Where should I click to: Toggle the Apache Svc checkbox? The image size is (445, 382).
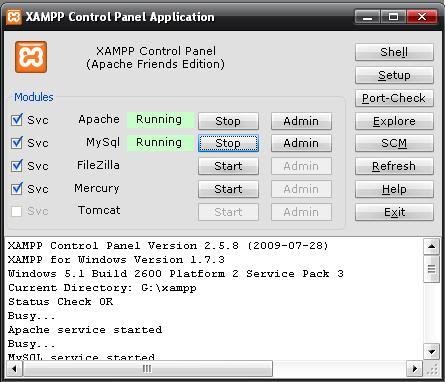pos(17,120)
